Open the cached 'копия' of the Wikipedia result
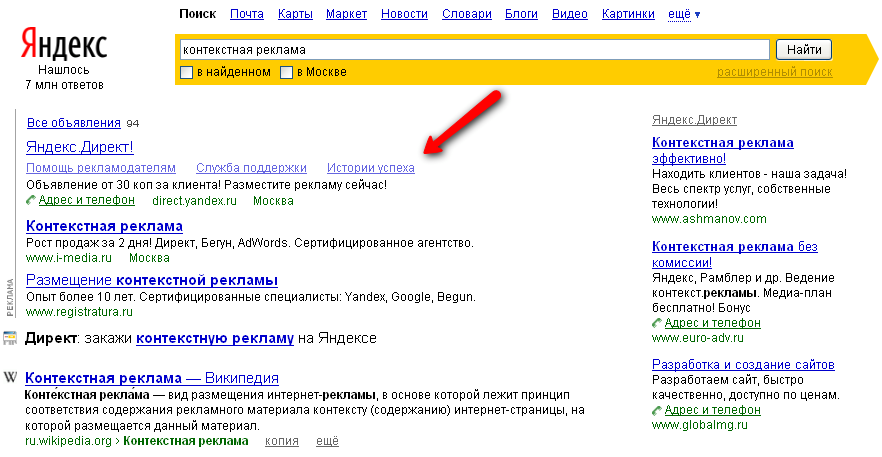The image size is (882, 457). (282, 441)
